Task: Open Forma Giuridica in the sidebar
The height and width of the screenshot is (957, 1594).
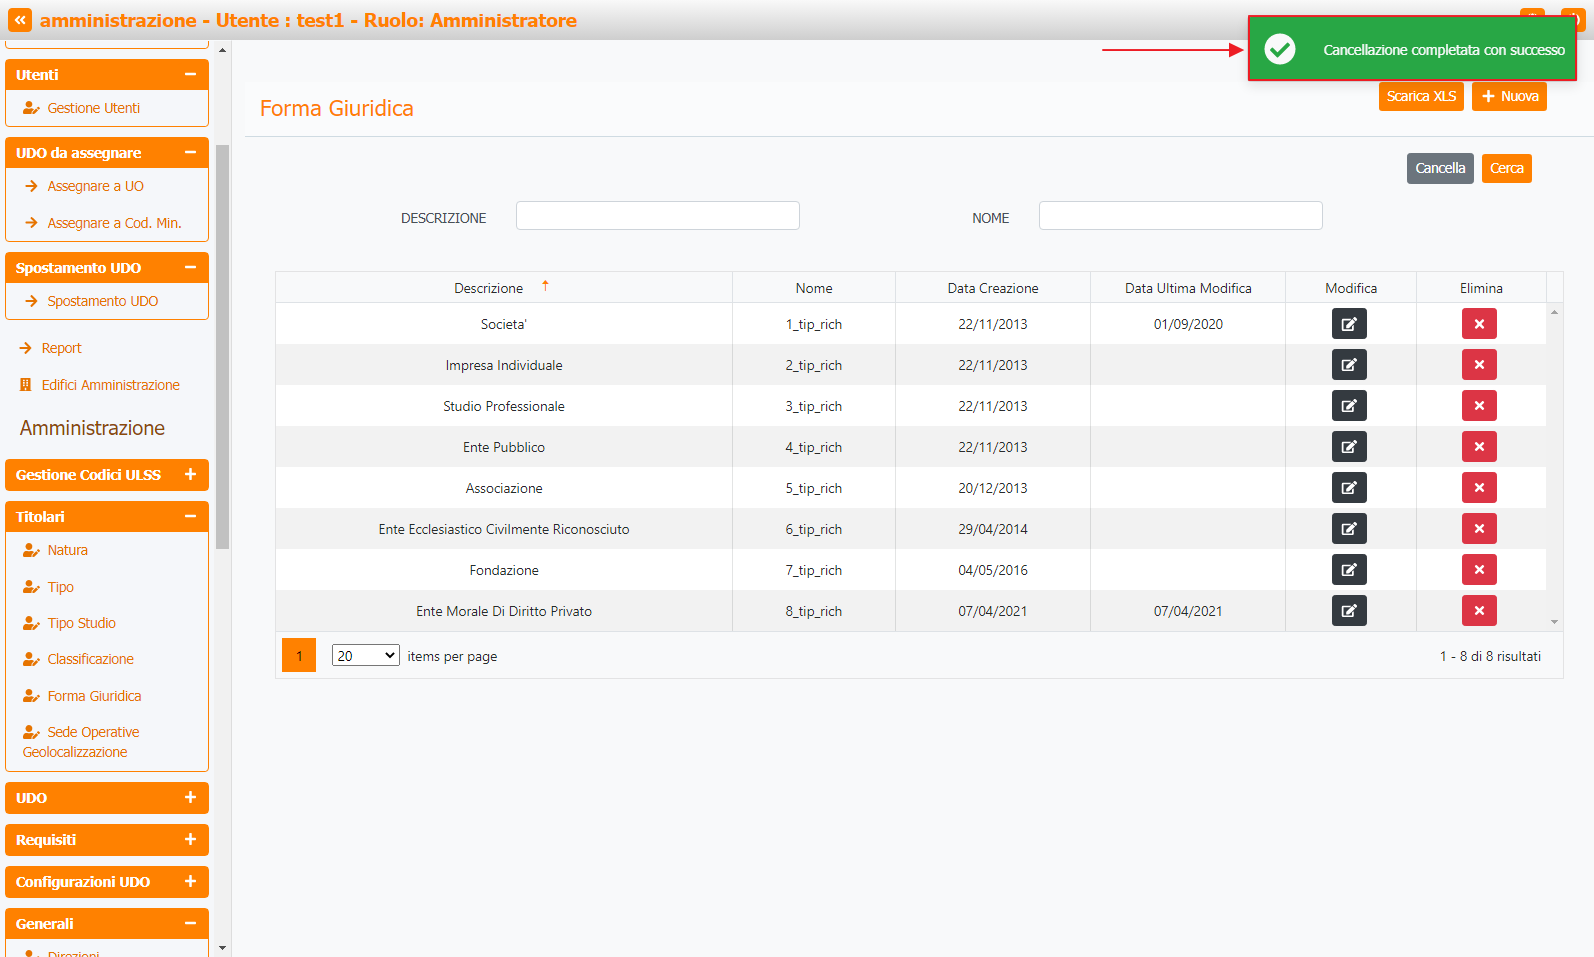Action: coord(94,696)
